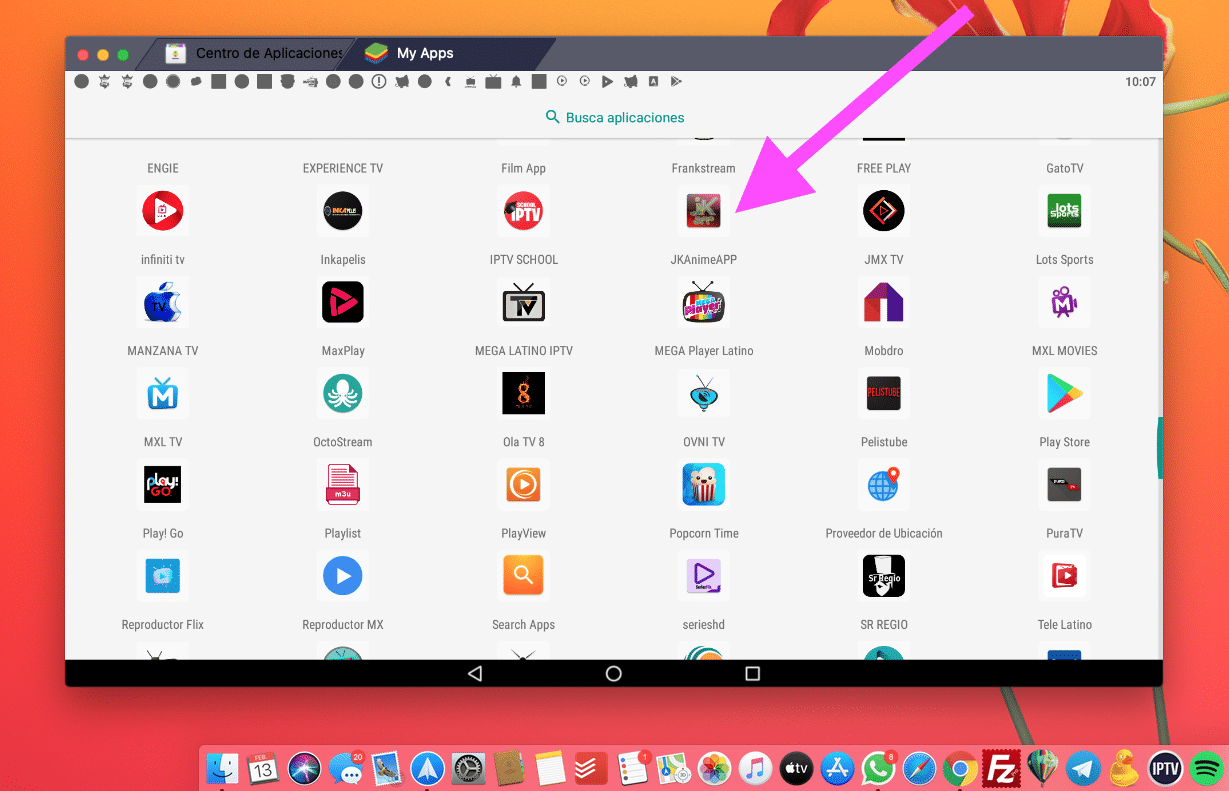Open the App Store from the Dock

pyautogui.click(x=837, y=768)
